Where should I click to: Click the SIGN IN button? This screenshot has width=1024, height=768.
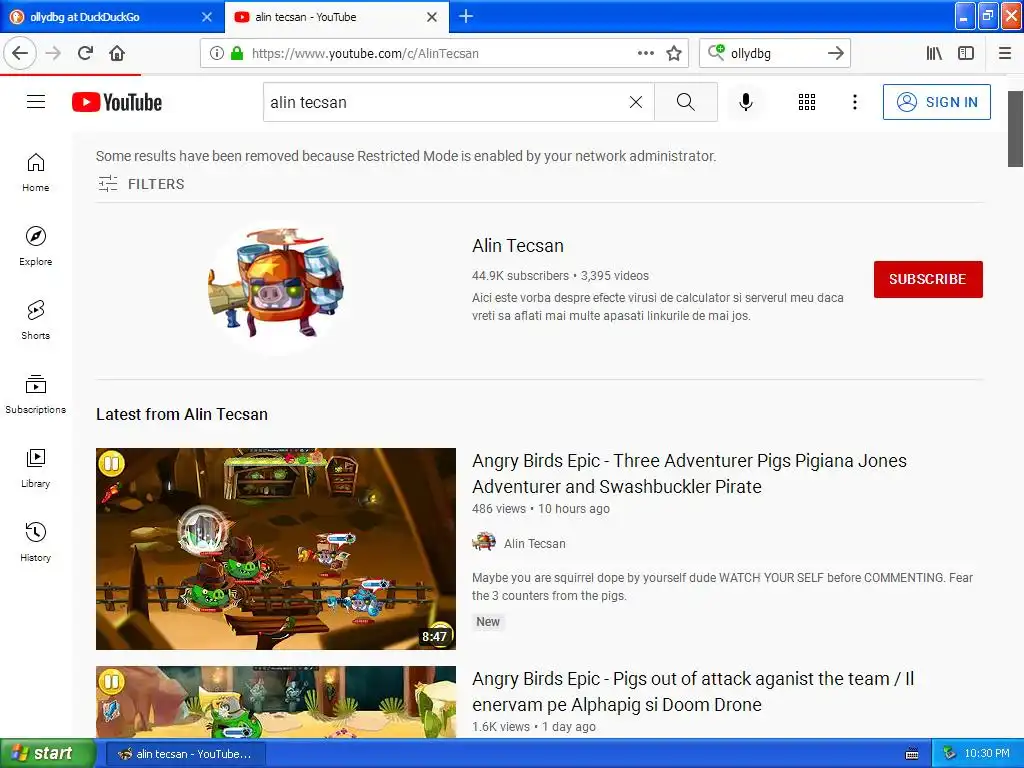[936, 102]
